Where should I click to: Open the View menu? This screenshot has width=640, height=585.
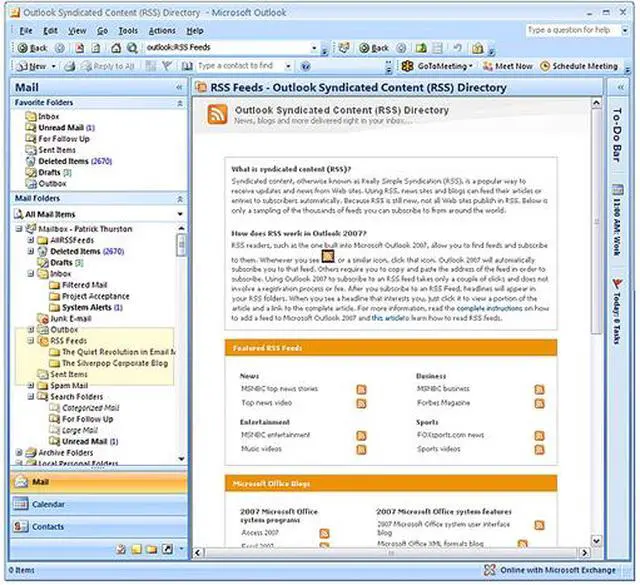click(x=77, y=31)
